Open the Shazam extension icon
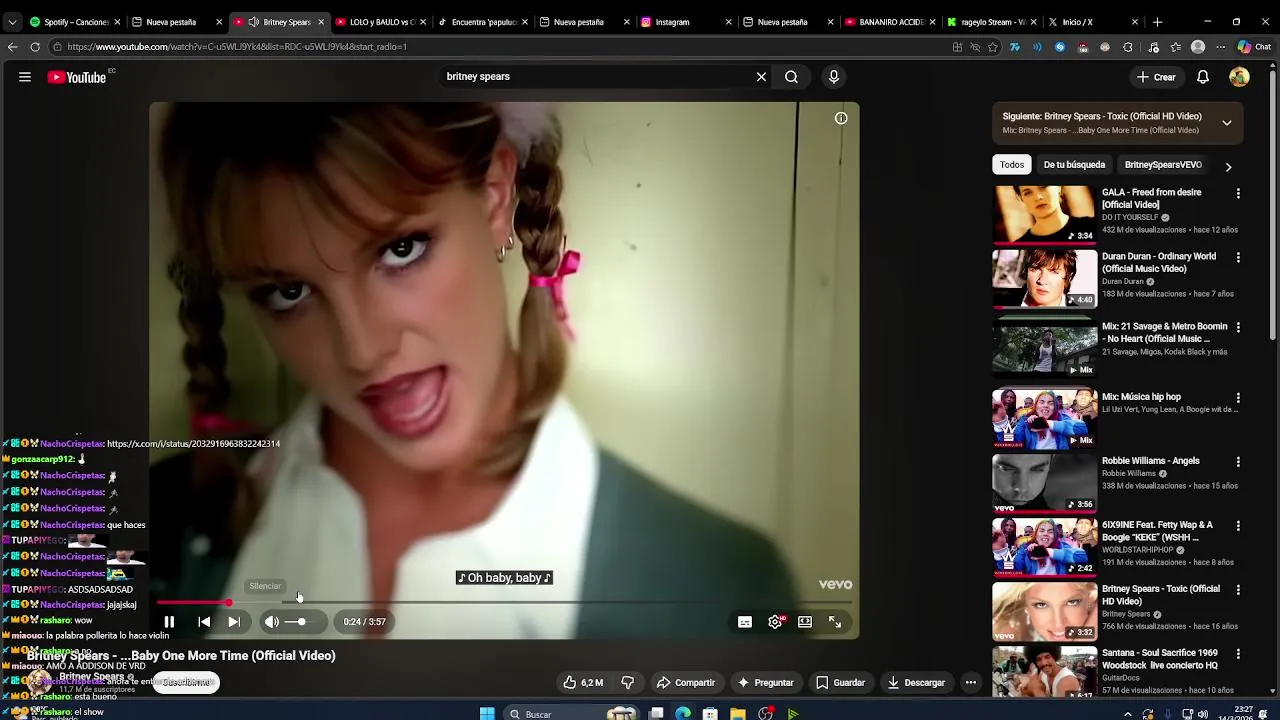Viewport: 1280px width, 720px height. 1060,47
